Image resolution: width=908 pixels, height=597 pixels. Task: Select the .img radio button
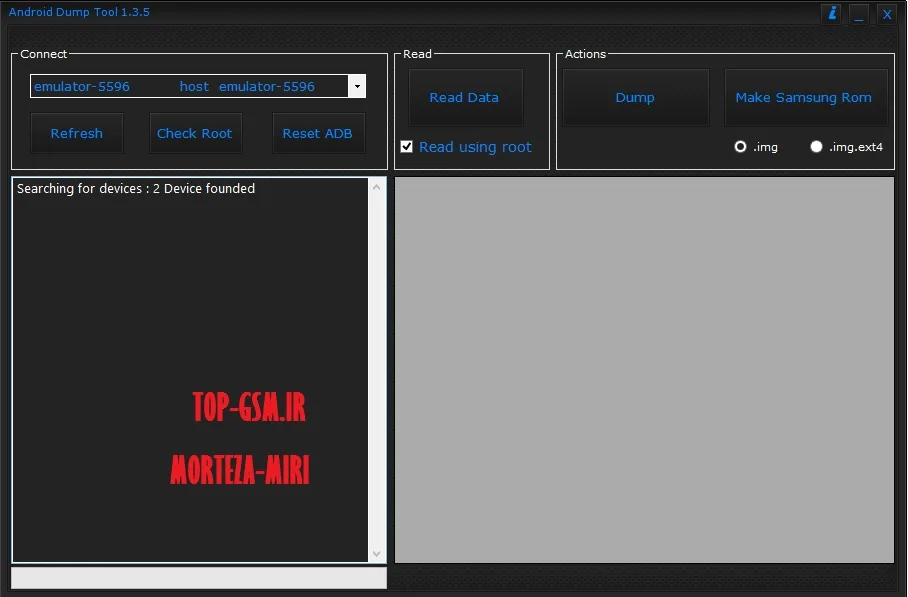tap(740, 146)
